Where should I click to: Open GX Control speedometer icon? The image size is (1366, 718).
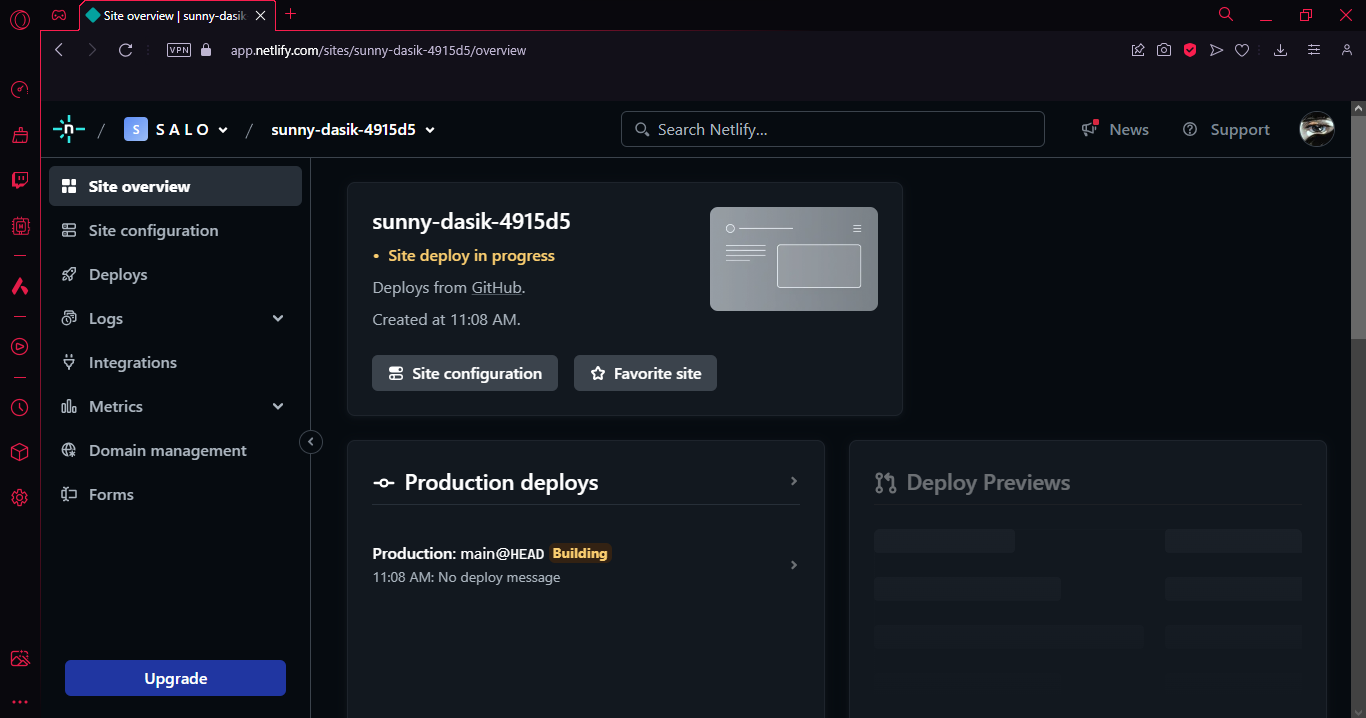19,90
